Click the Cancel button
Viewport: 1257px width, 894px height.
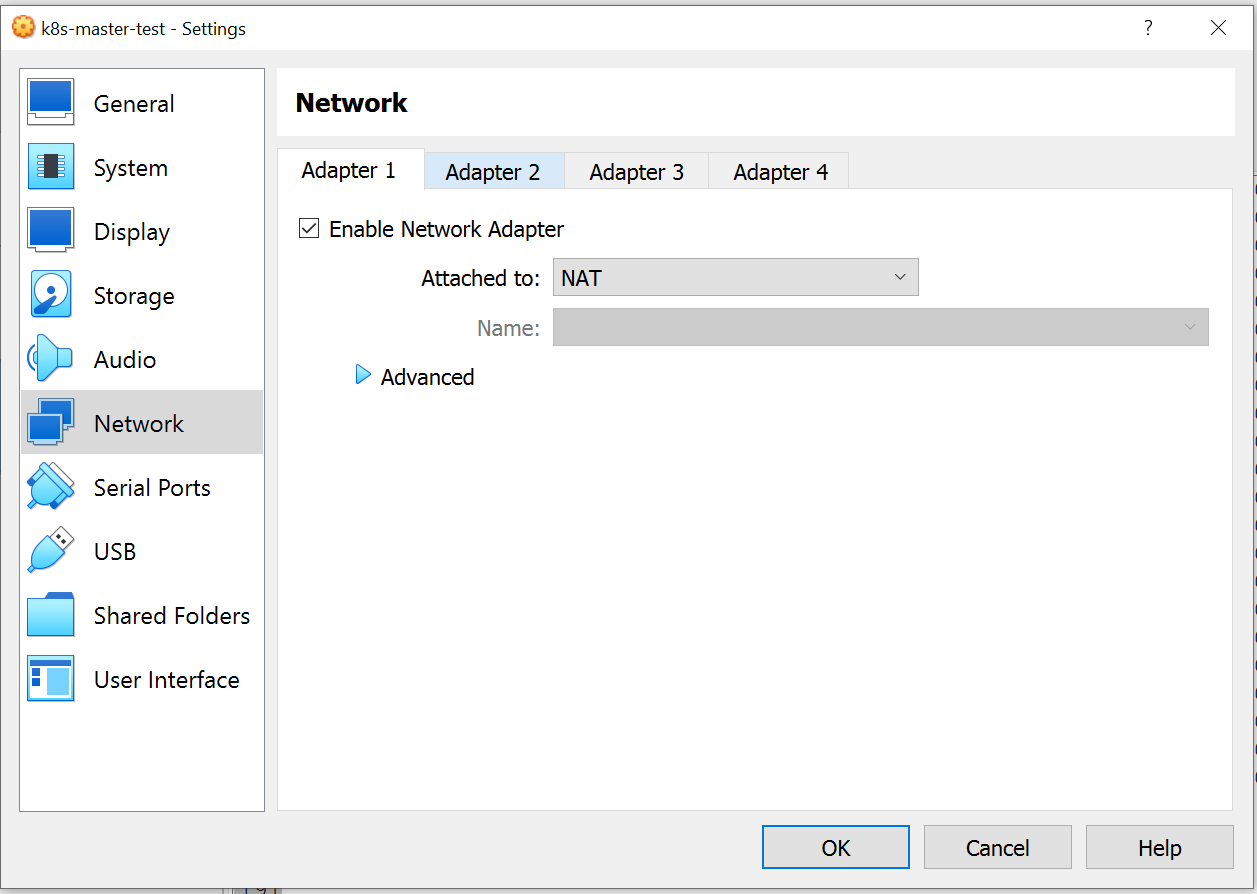click(x=997, y=847)
